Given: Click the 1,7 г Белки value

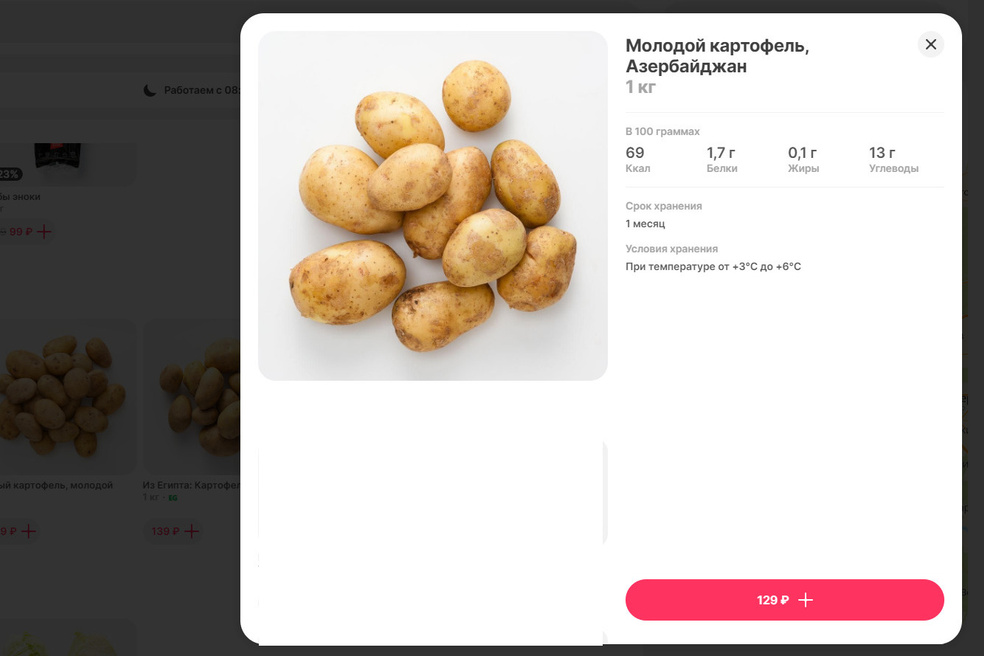Looking at the screenshot, I should [721, 153].
